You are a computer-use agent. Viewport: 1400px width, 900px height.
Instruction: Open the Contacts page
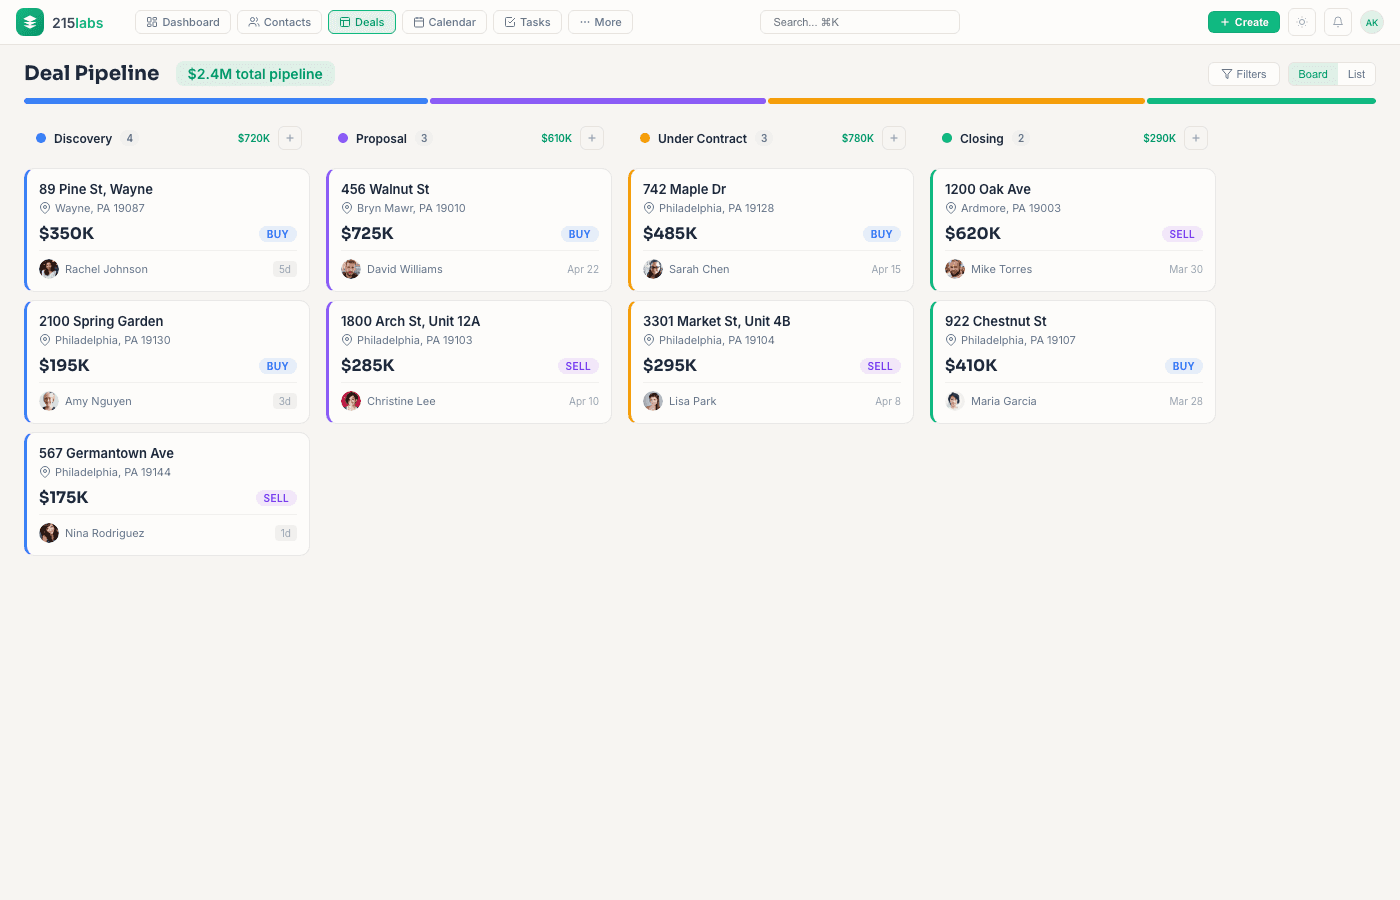[x=279, y=21]
